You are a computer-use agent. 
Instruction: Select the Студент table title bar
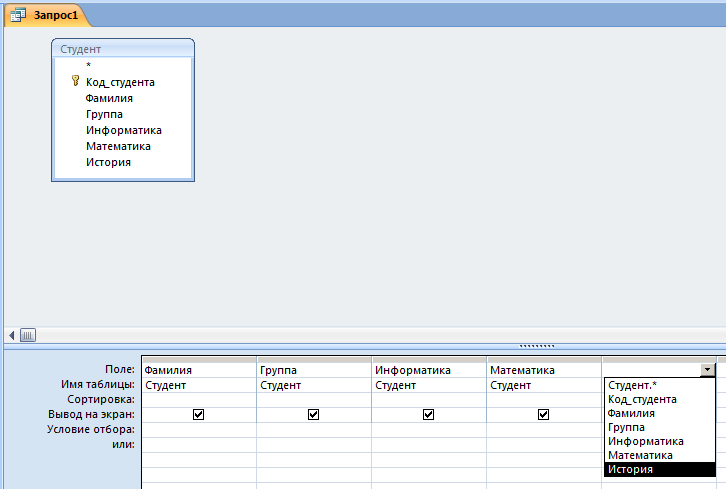coord(123,49)
